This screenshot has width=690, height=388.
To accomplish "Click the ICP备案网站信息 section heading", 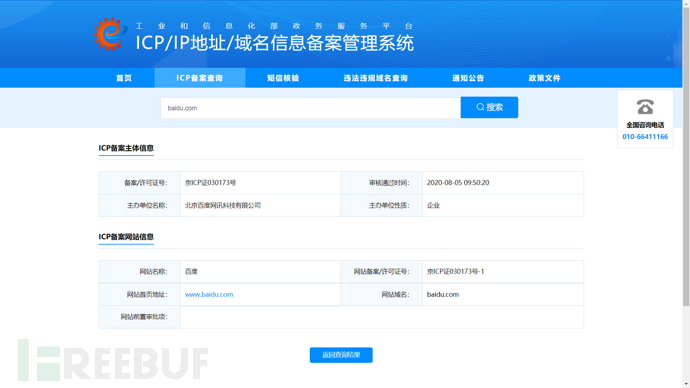I will click(126, 237).
